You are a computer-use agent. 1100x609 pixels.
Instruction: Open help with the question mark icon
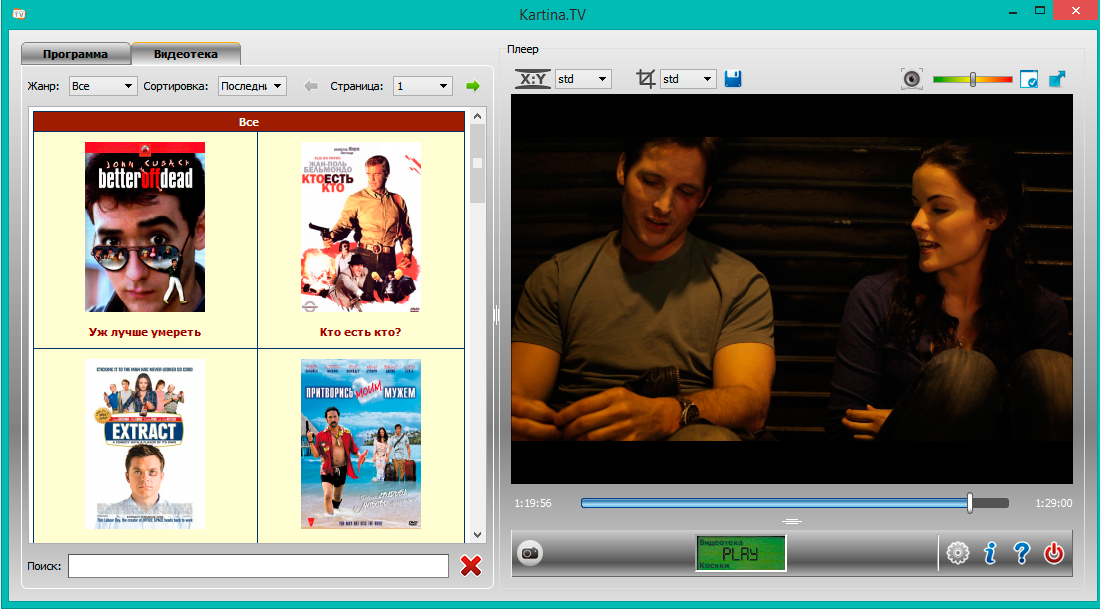coord(1022,554)
